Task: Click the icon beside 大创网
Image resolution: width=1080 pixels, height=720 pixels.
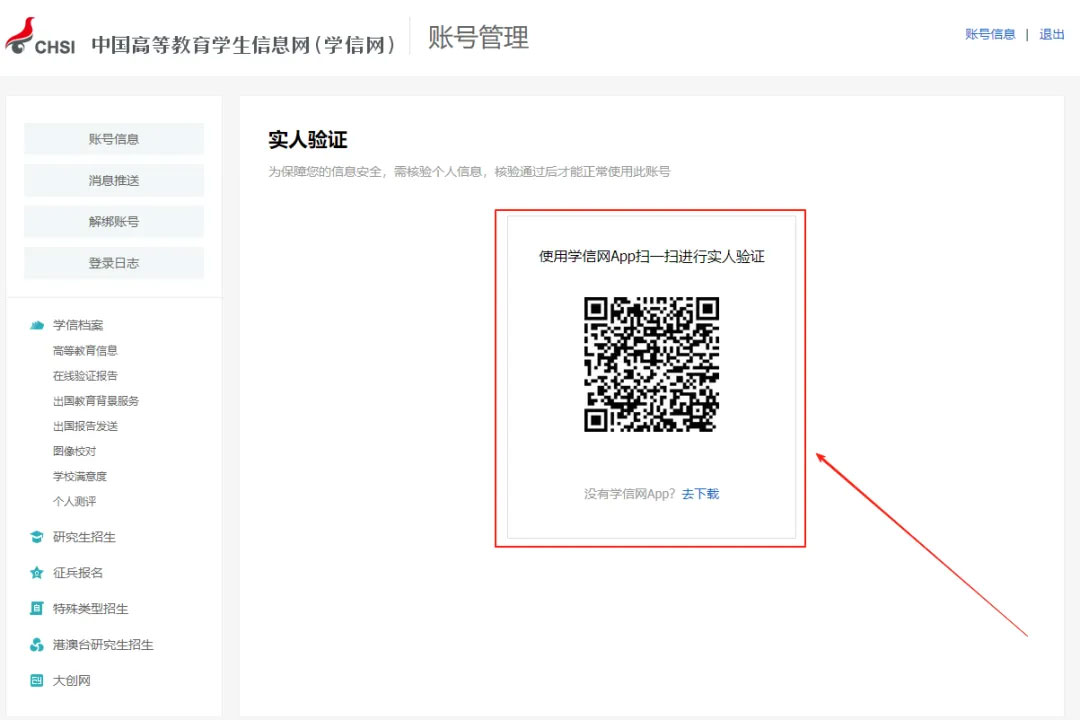Action: (37, 681)
